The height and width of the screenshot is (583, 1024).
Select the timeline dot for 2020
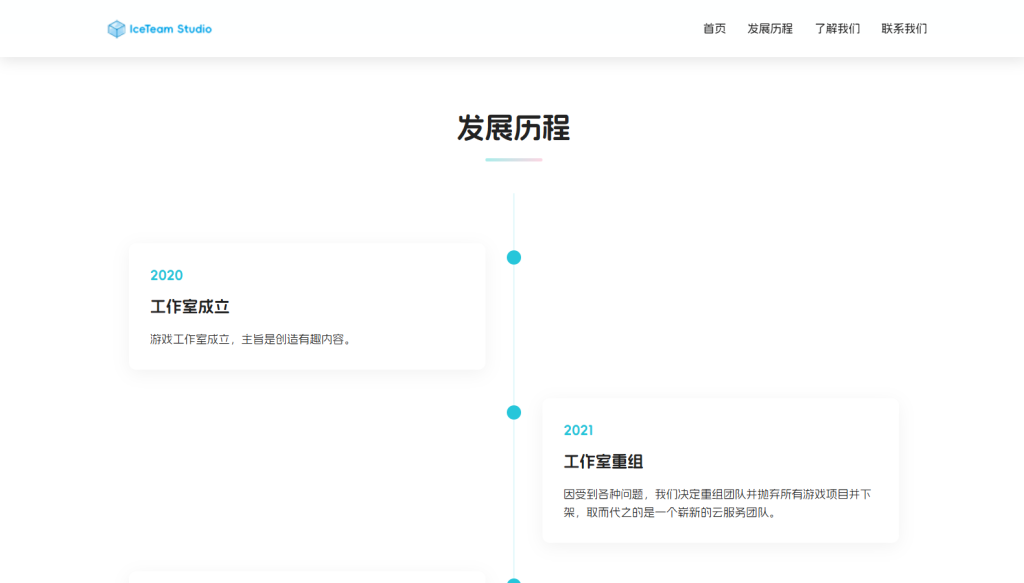(x=514, y=258)
